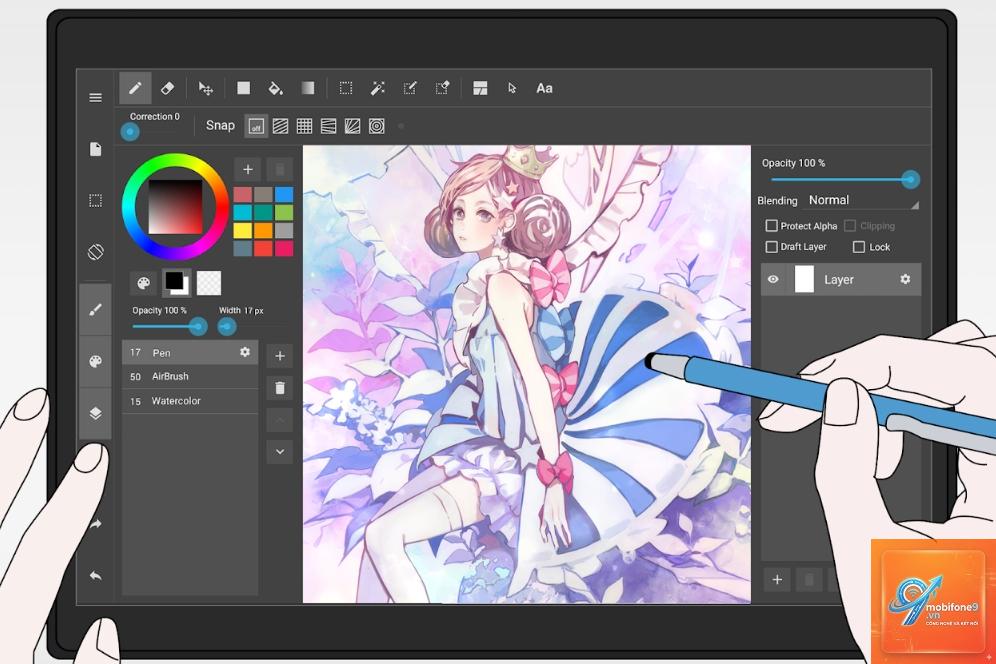Delete the selected brush
The height and width of the screenshot is (664, 996).
point(279,388)
